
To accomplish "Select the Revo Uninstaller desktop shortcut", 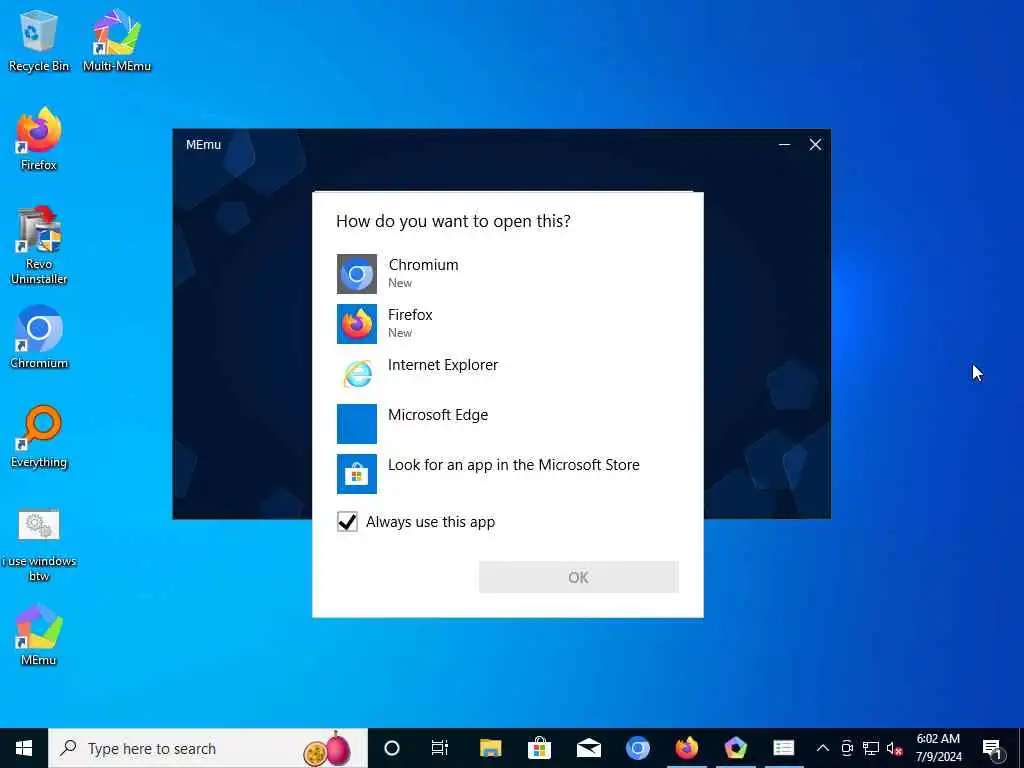I will click(x=39, y=246).
